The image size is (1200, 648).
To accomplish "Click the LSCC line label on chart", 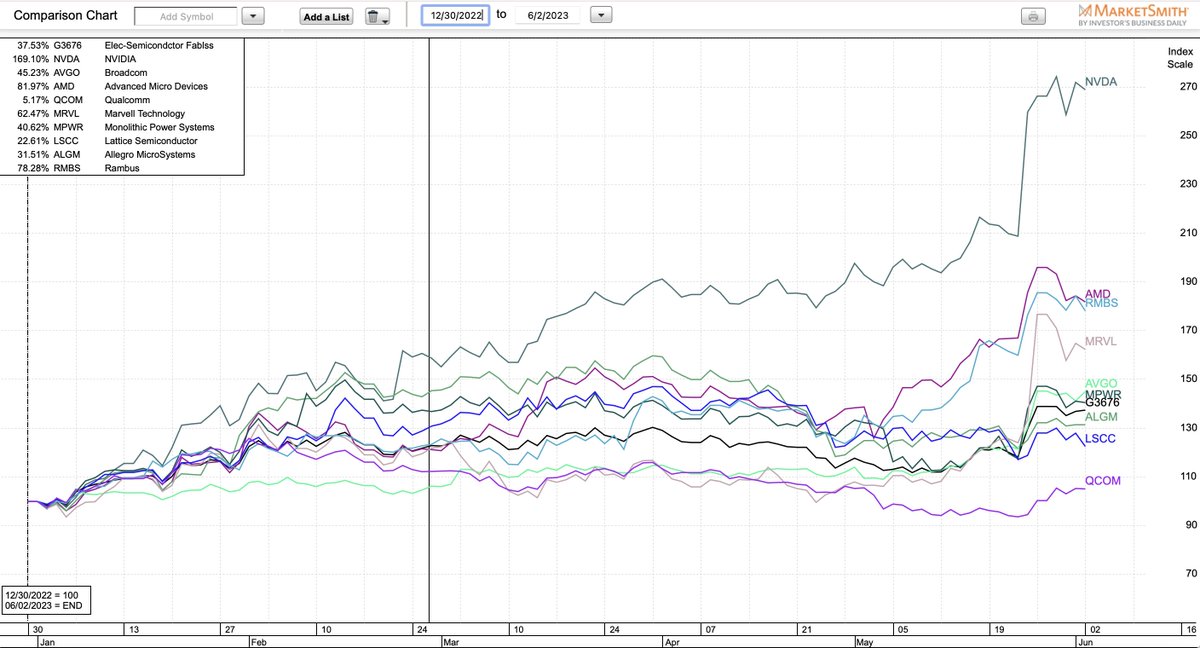I will (x=1101, y=439).
